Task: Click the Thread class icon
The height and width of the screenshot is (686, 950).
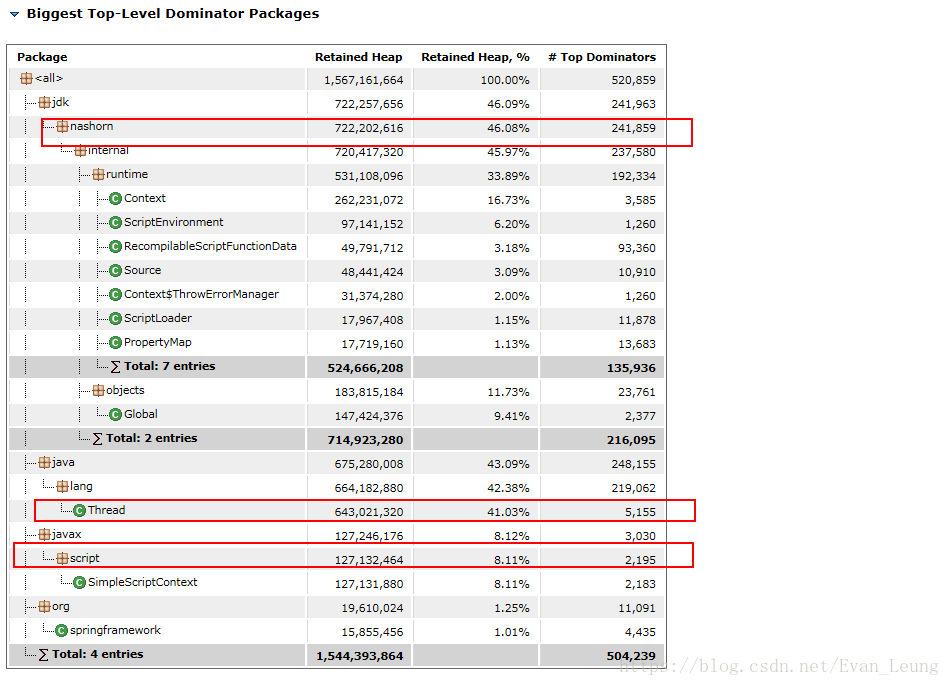Action: pos(79,510)
